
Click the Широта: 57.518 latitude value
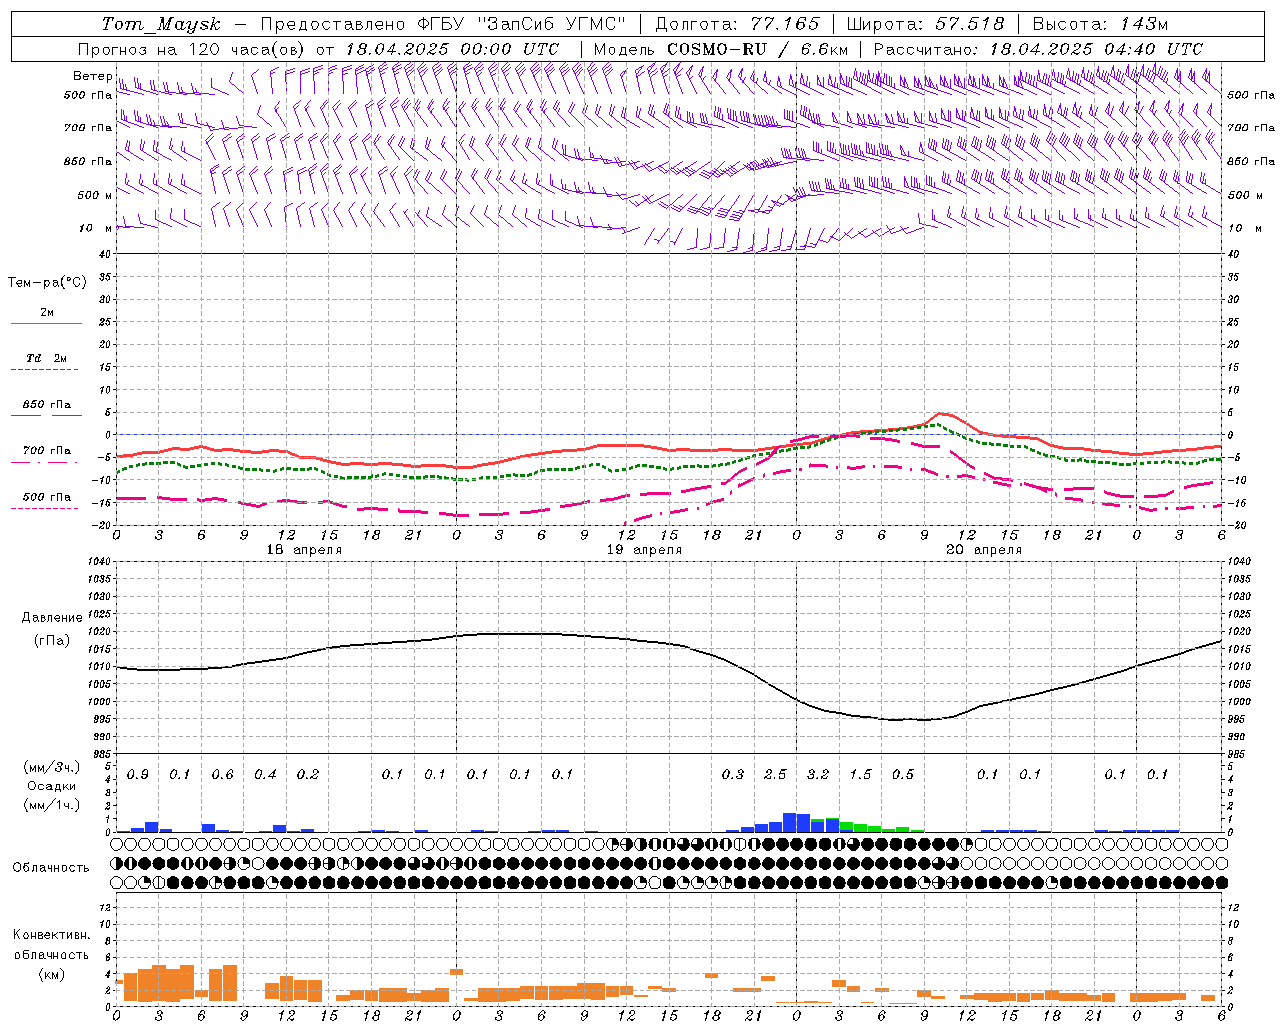point(925,24)
